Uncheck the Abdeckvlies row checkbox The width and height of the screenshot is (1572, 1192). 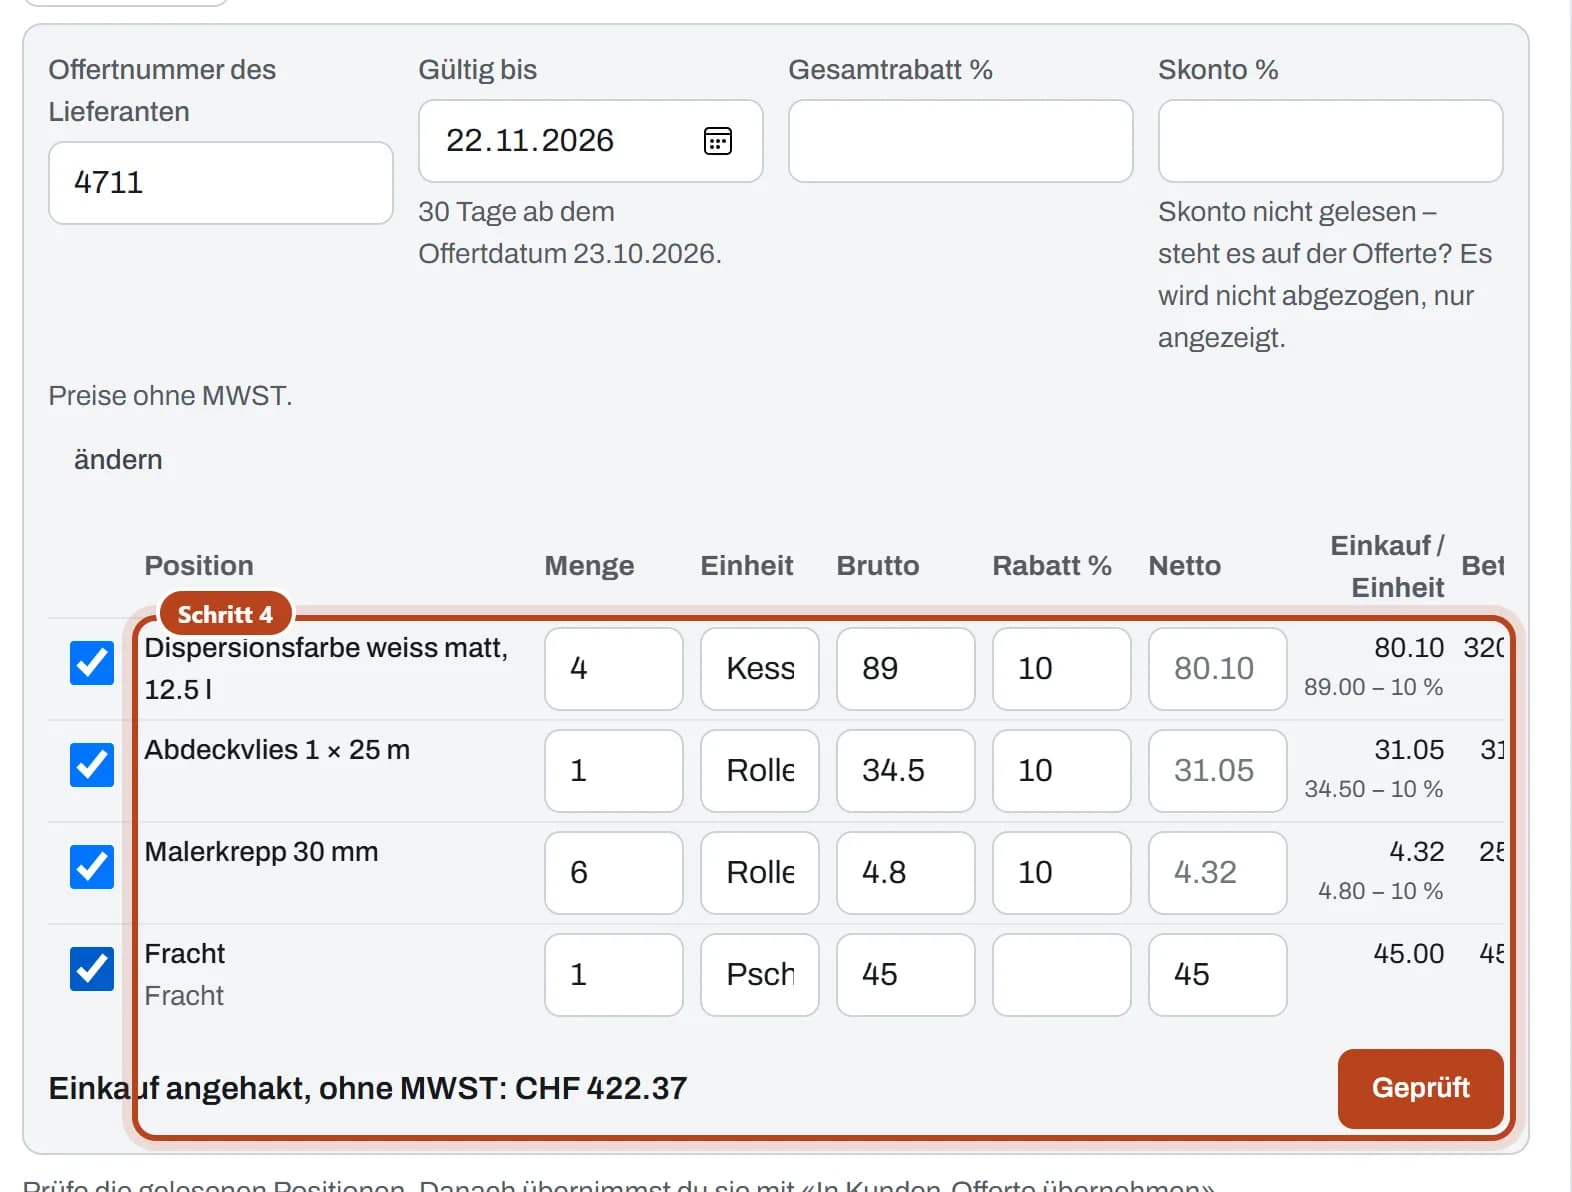pos(92,765)
